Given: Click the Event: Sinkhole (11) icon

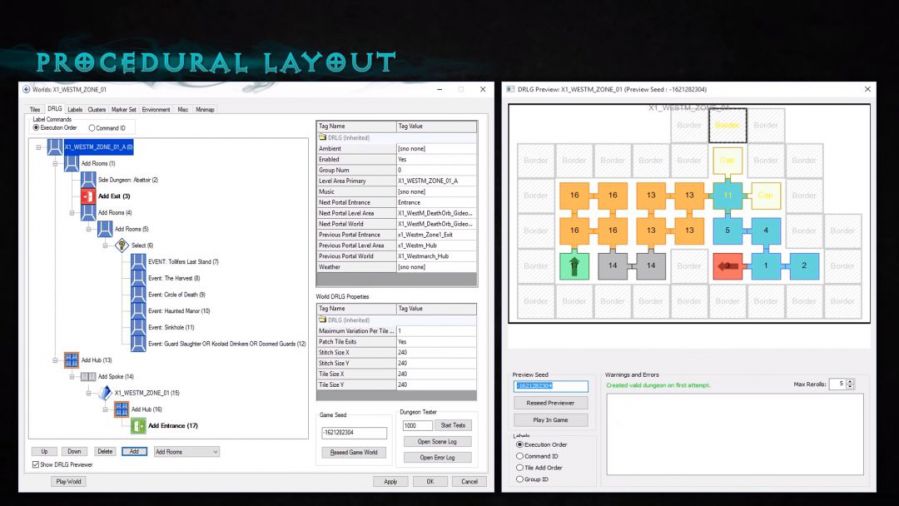Looking at the screenshot, I should pyautogui.click(x=138, y=327).
